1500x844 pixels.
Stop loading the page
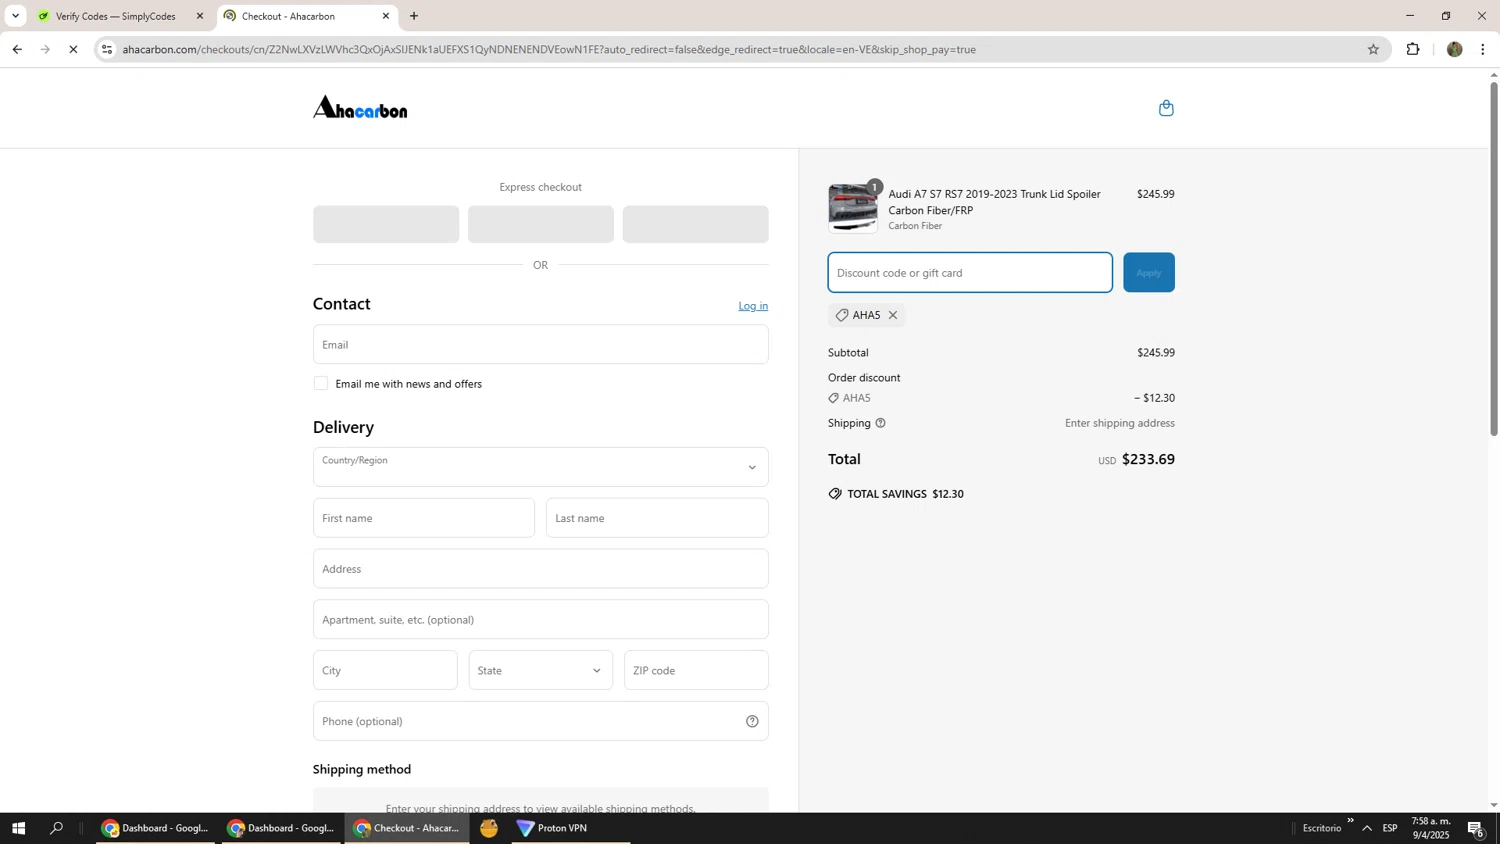click(x=73, y=49)
